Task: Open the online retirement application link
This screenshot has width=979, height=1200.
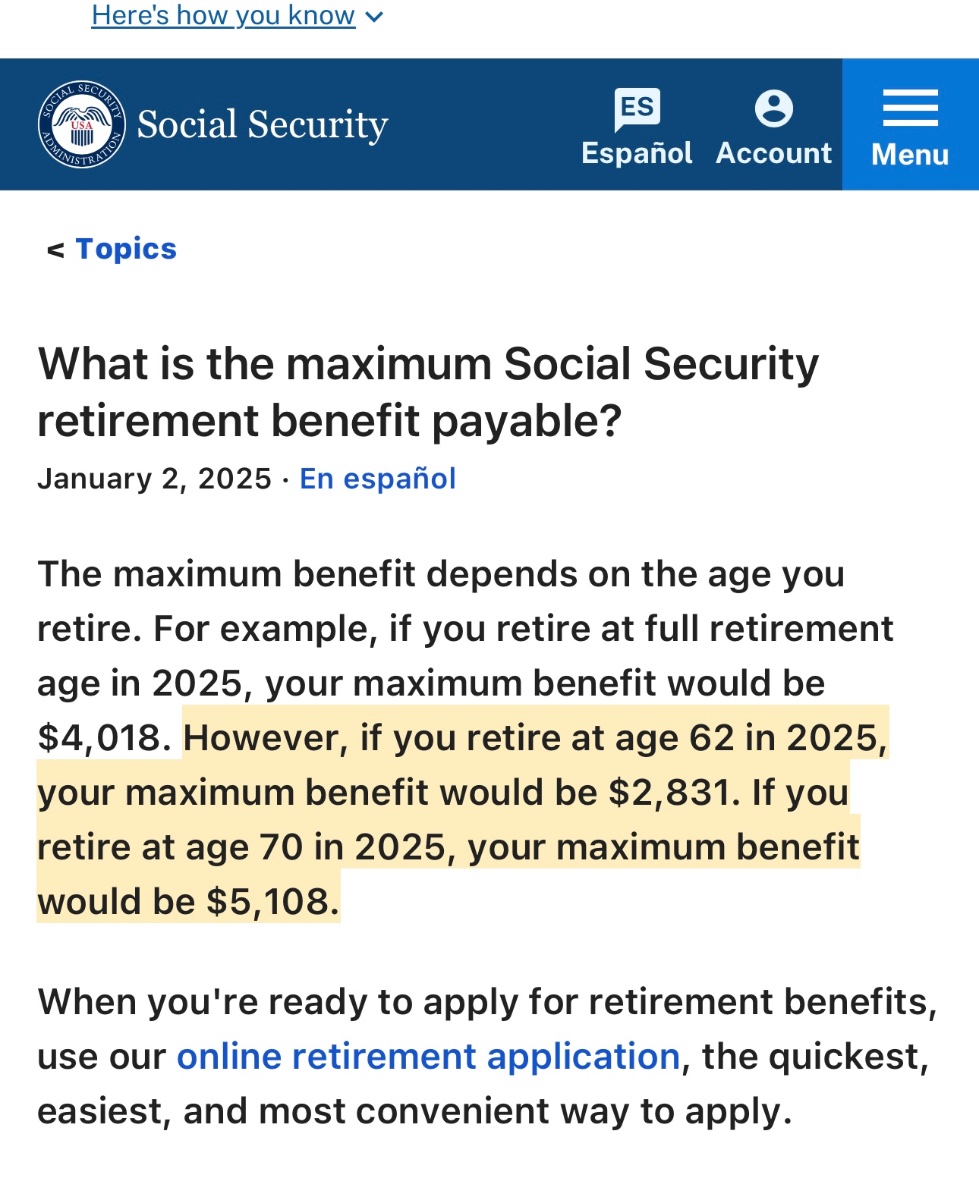Action: pyautogui.click(x=428, y=1056)
